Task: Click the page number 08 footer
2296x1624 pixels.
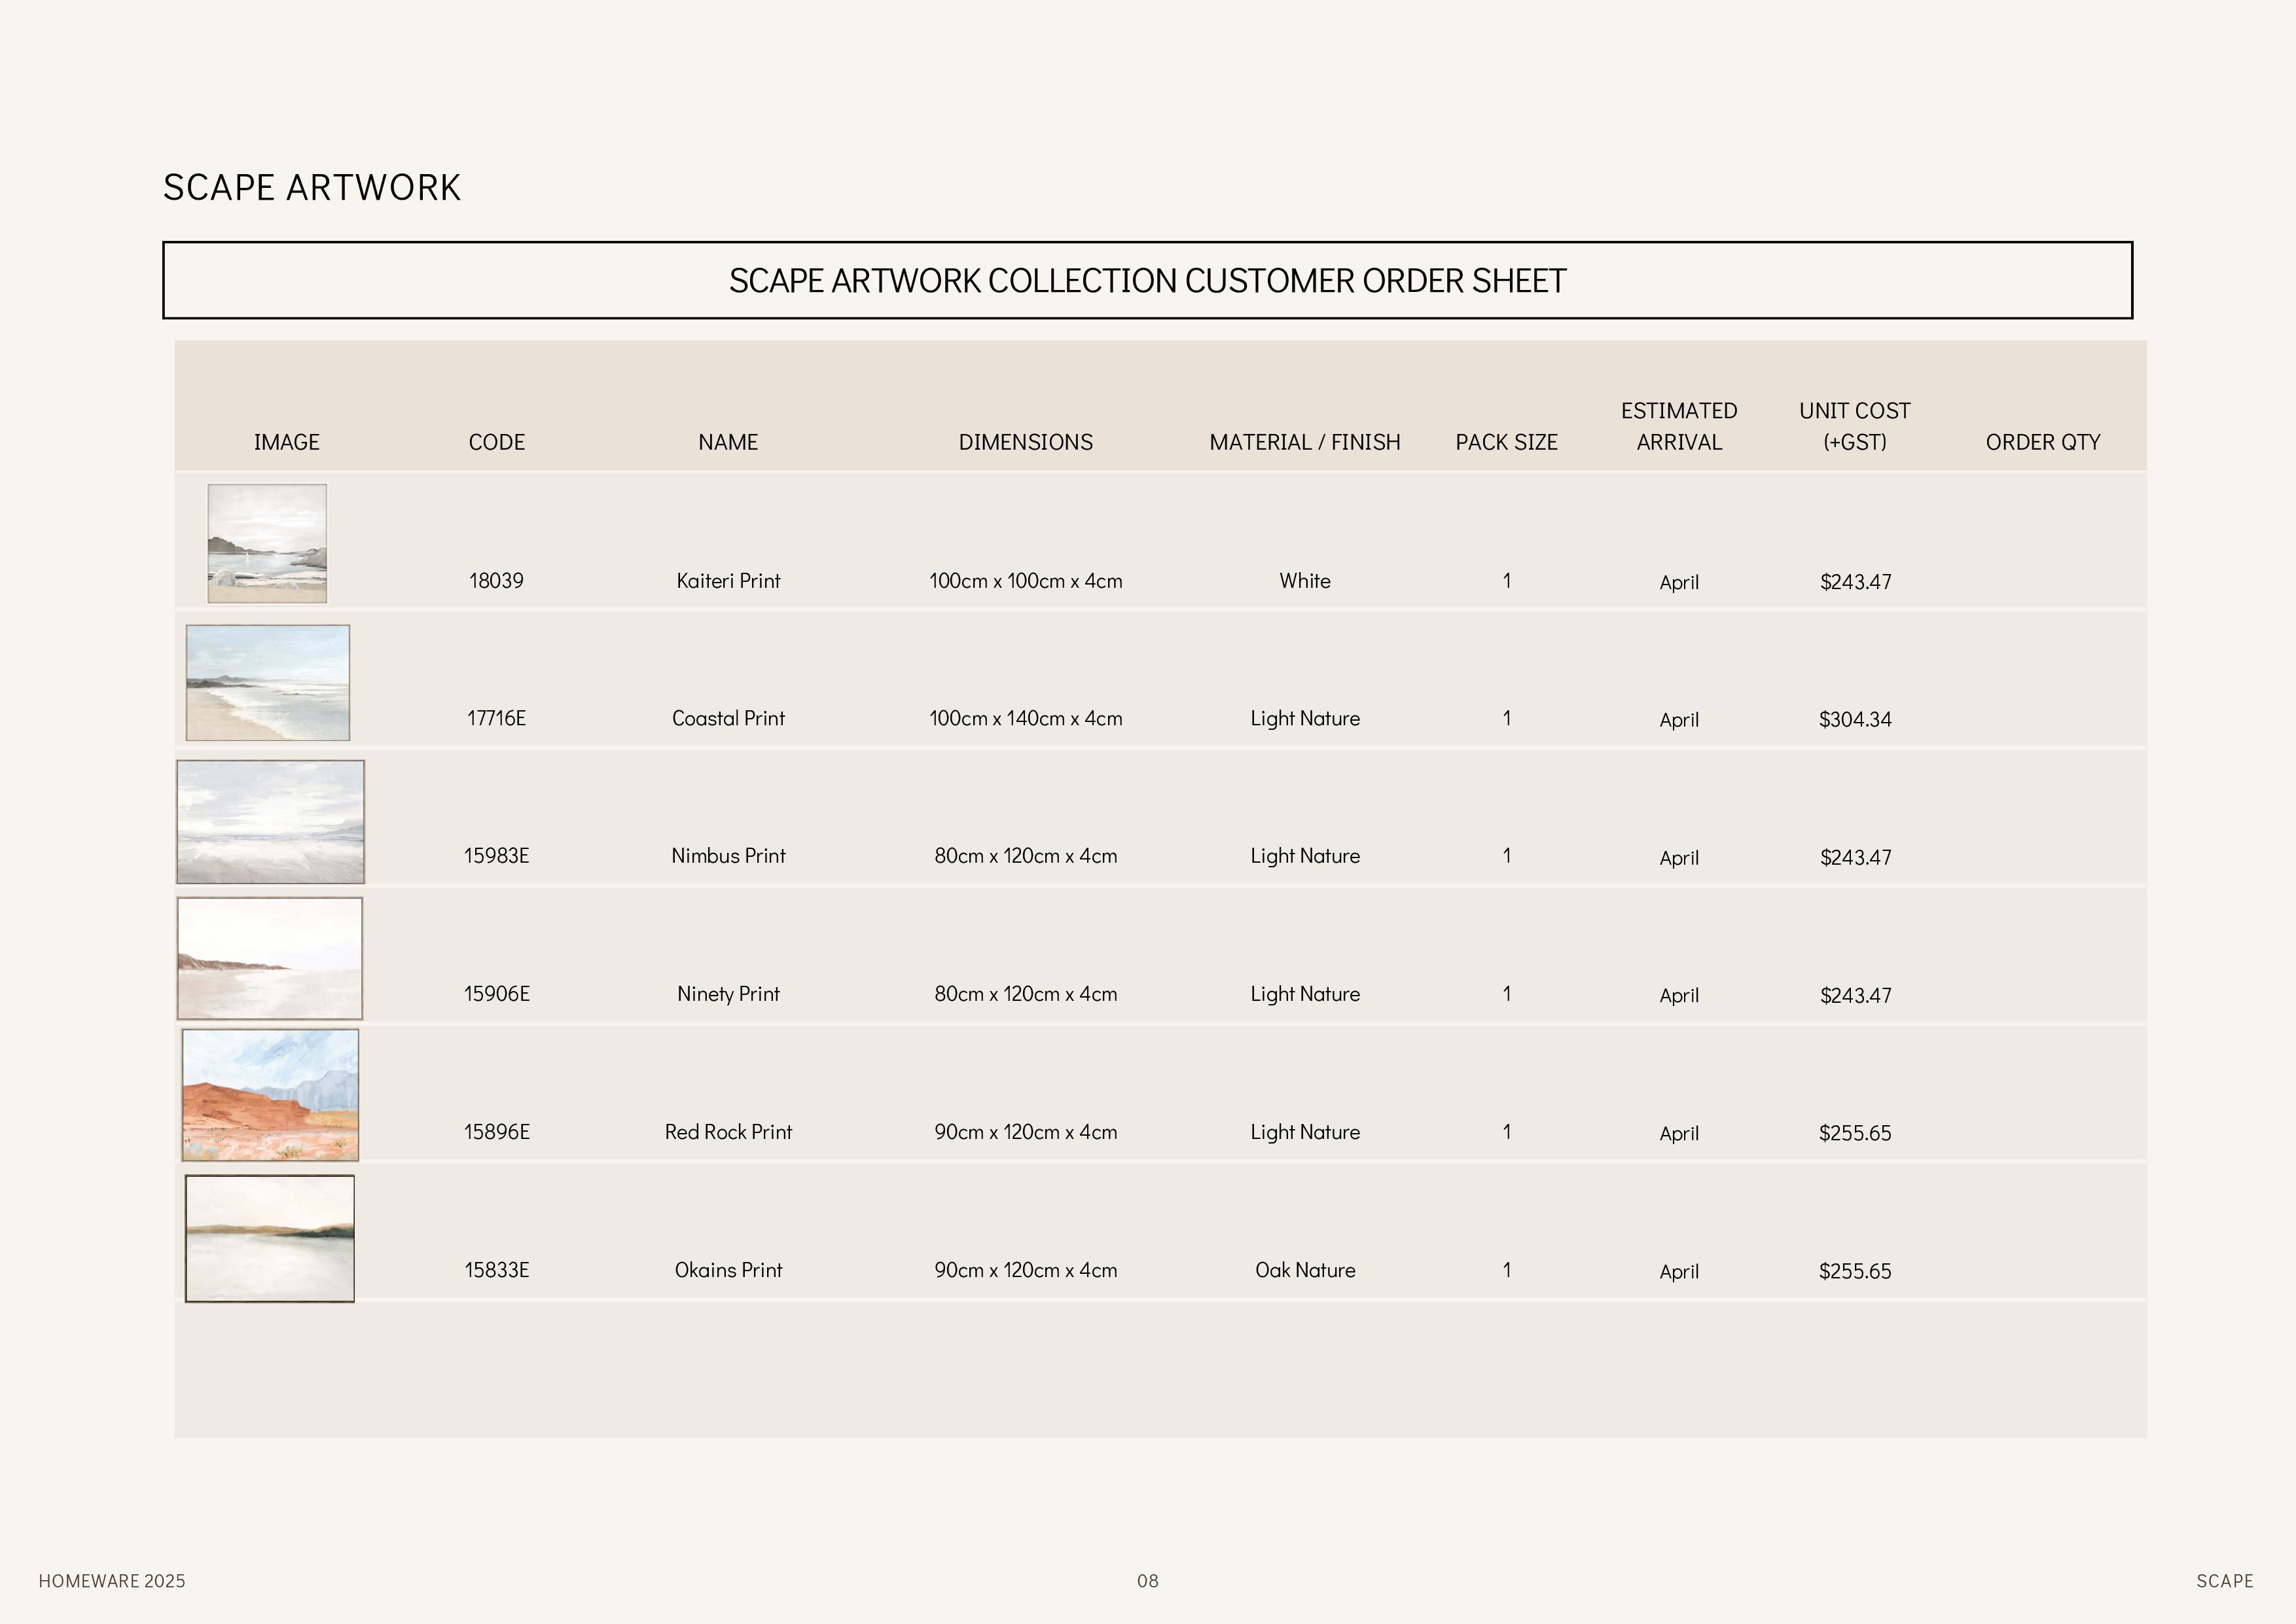Action: click(1147, 1581)
